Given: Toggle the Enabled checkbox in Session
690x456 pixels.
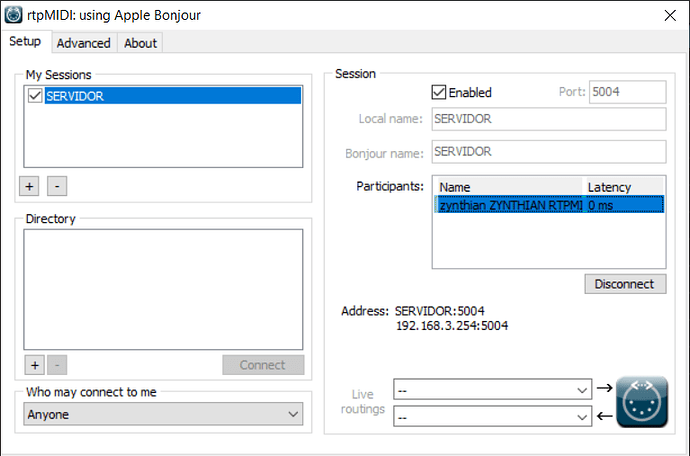Looking at the screenshot, I should pyautogui.click(x=439, y=92).
